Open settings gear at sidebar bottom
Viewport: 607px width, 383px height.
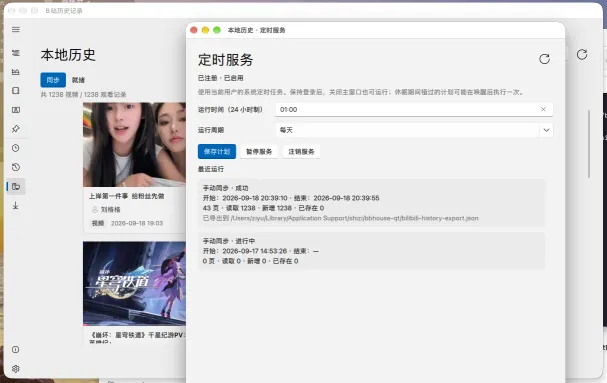[x=16, y=369]
